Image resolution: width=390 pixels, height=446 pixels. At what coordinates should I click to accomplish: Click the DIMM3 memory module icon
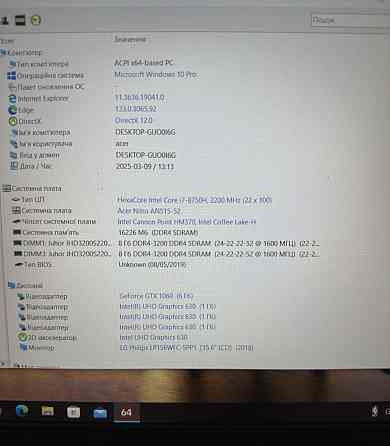(18, 254)
